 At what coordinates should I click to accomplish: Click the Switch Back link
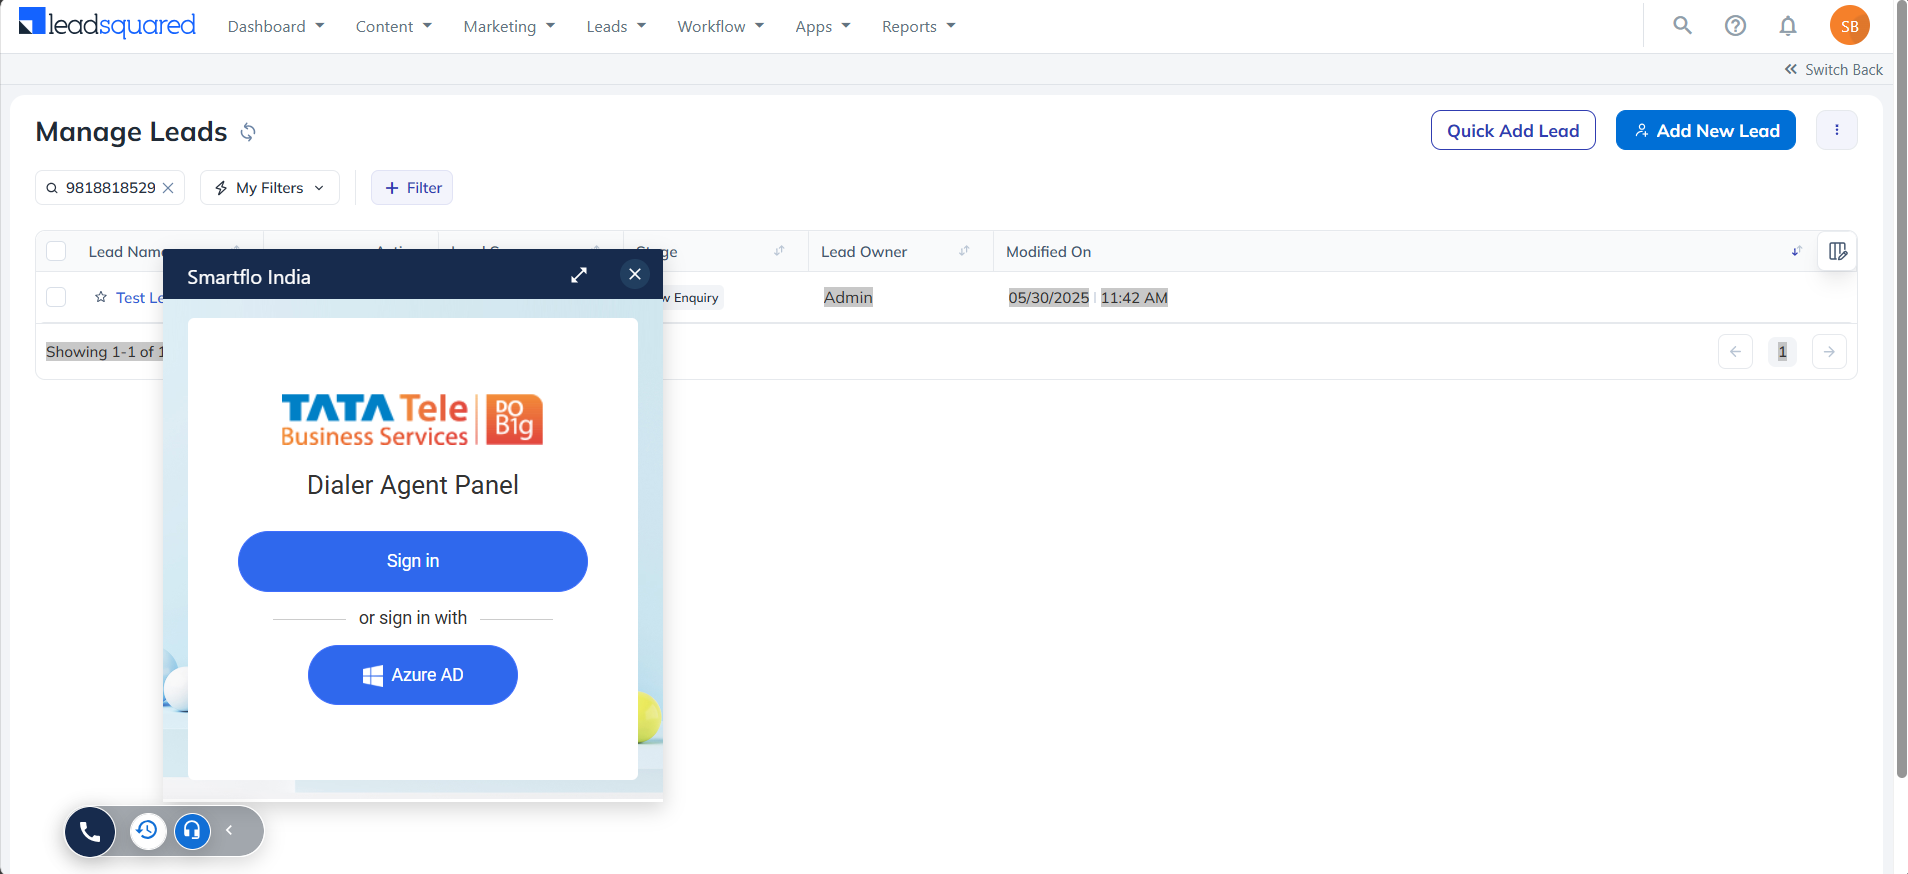pyautogui.click(x=1834, y=69)
